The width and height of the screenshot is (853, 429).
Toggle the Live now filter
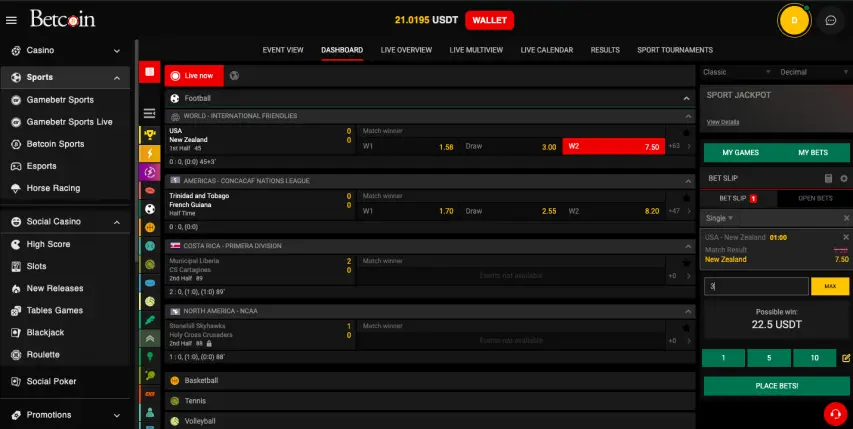coord(194,76)
